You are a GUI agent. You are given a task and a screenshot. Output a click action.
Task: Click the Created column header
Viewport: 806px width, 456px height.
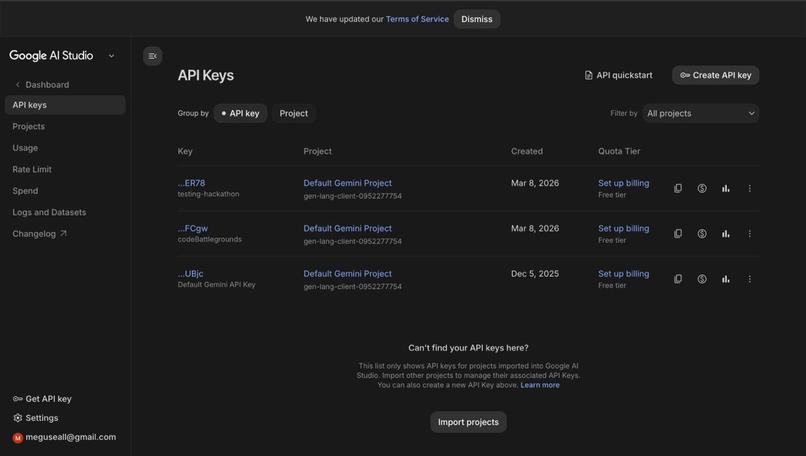tap(527, 151)
